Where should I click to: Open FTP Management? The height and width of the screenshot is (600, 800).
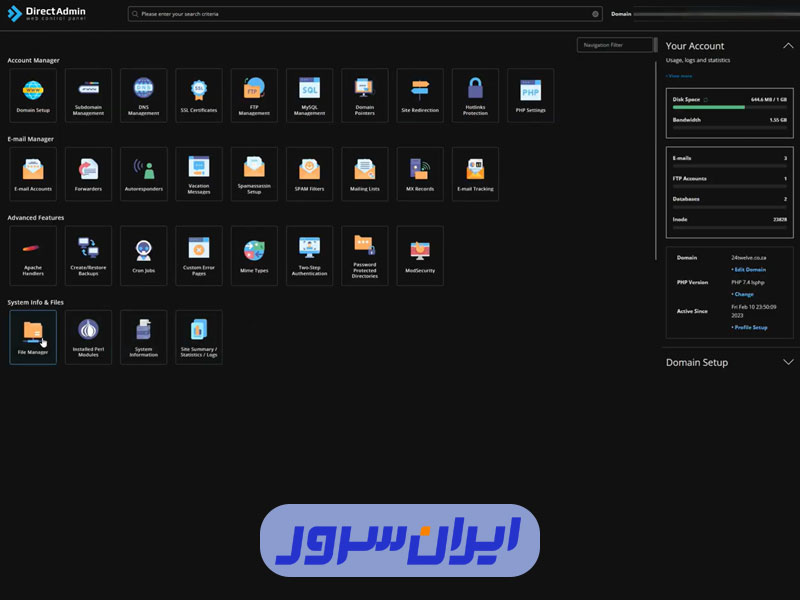point(254,94)
